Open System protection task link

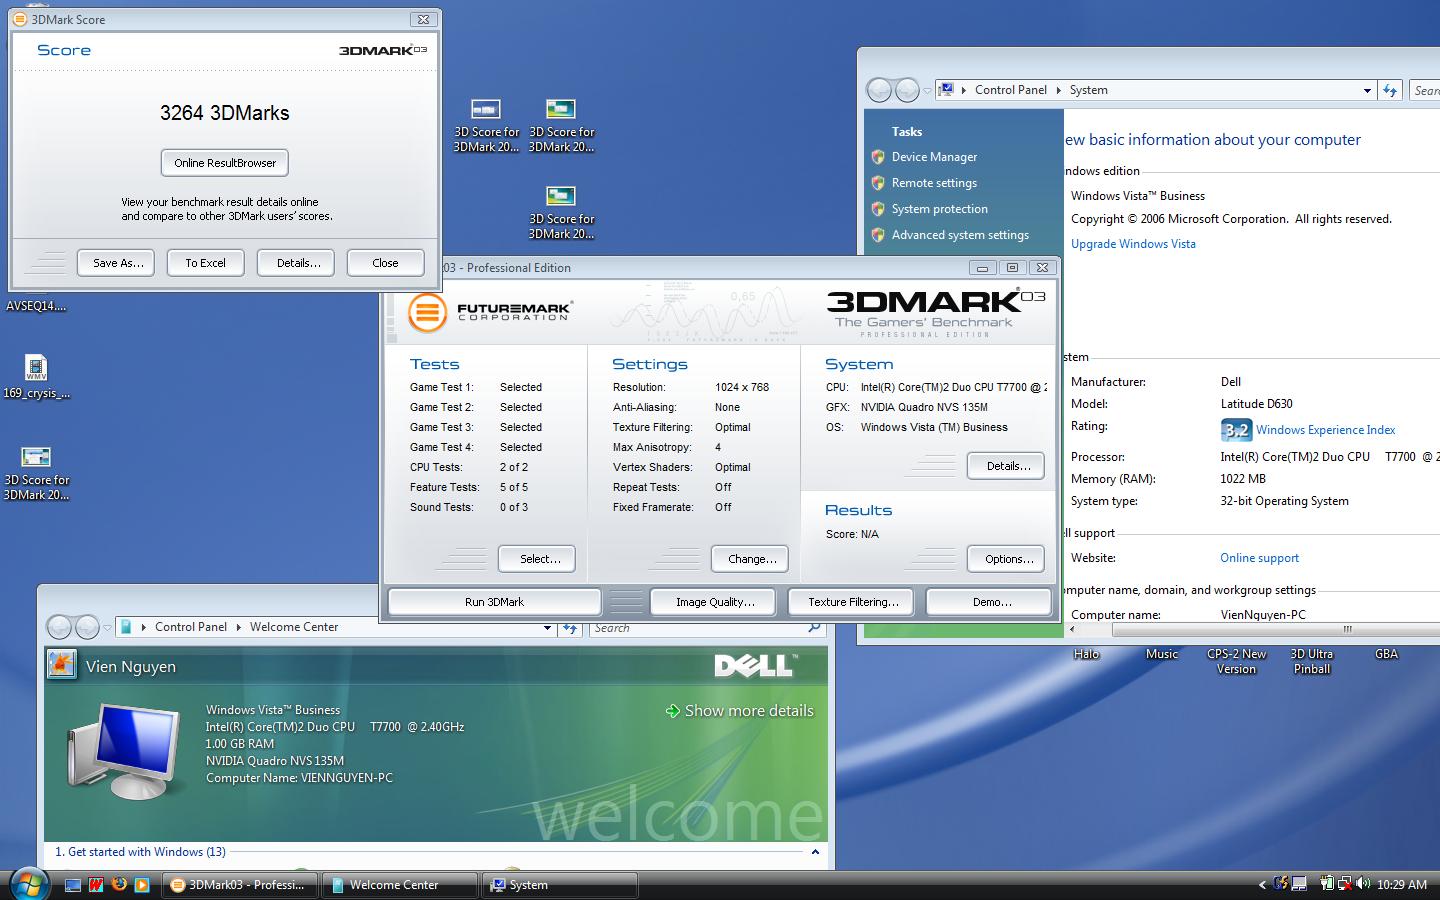point(939,209)
